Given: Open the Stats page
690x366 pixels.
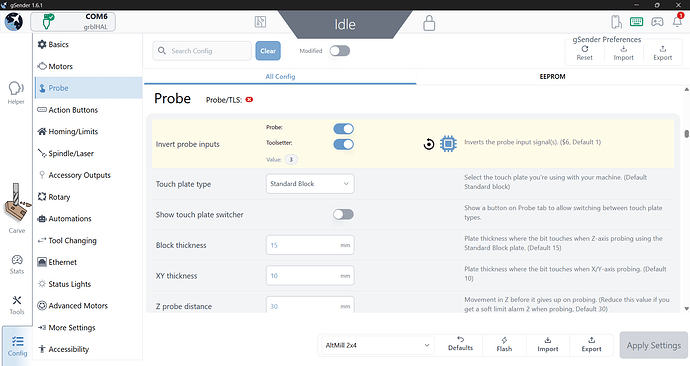Looking at the screenshot, I should [x=17, y=264].
